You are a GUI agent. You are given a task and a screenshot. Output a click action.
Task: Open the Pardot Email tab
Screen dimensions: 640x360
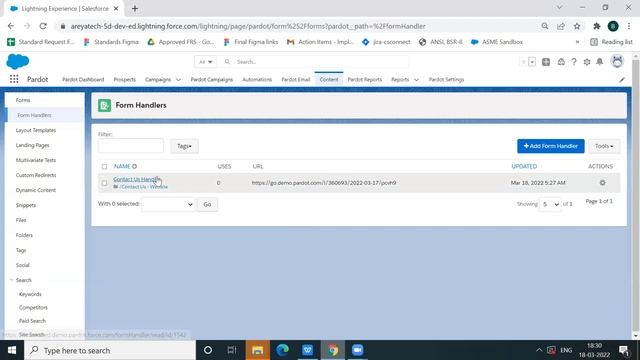pyautogui.click(x=296, y=80)
